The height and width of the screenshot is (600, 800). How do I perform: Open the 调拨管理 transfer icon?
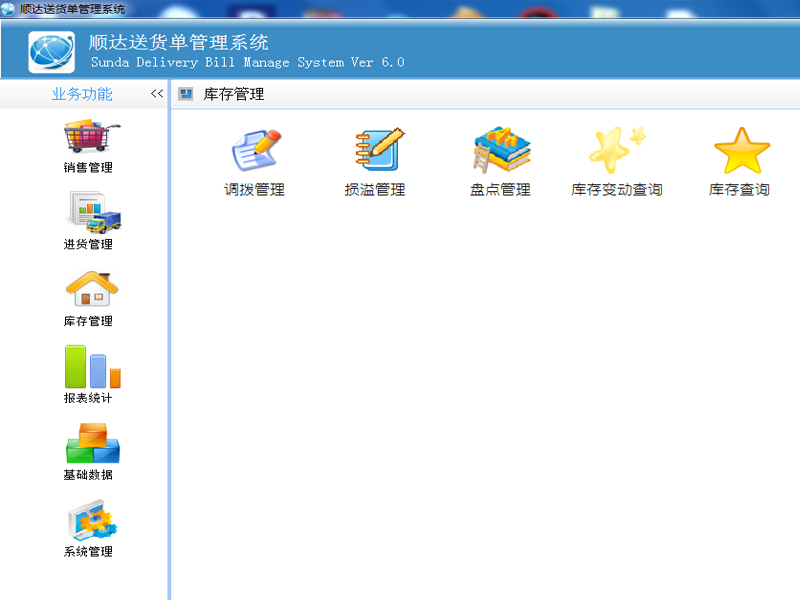[255, 151]
